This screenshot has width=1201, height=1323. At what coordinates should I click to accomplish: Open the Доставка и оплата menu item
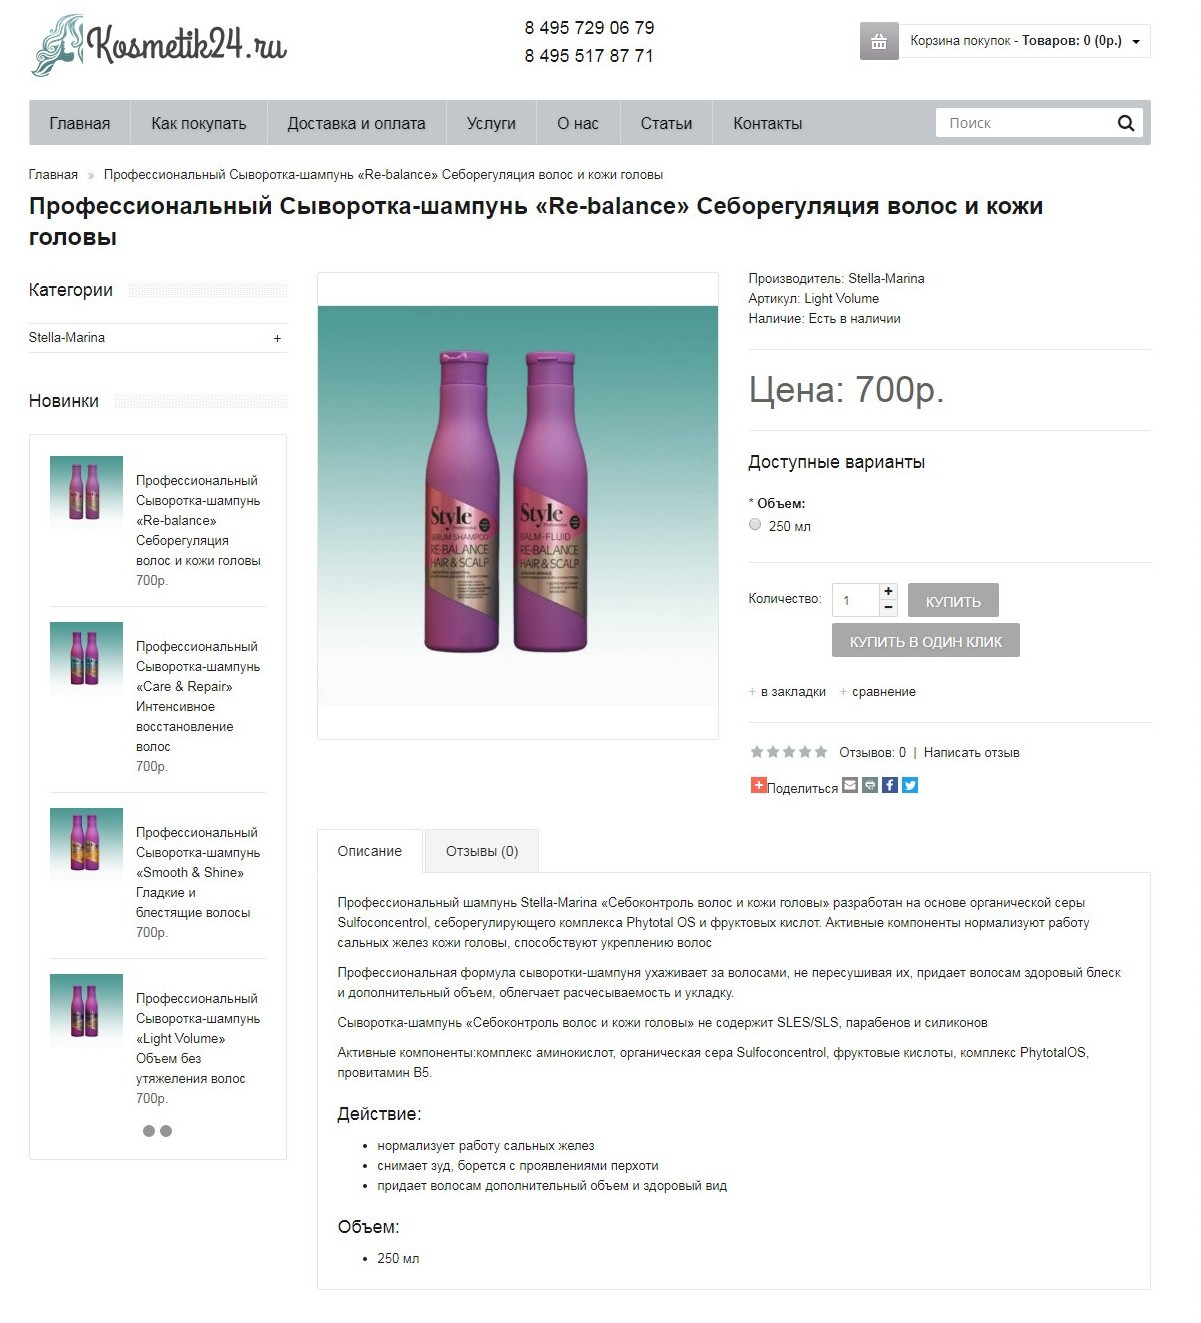[356, 123]
